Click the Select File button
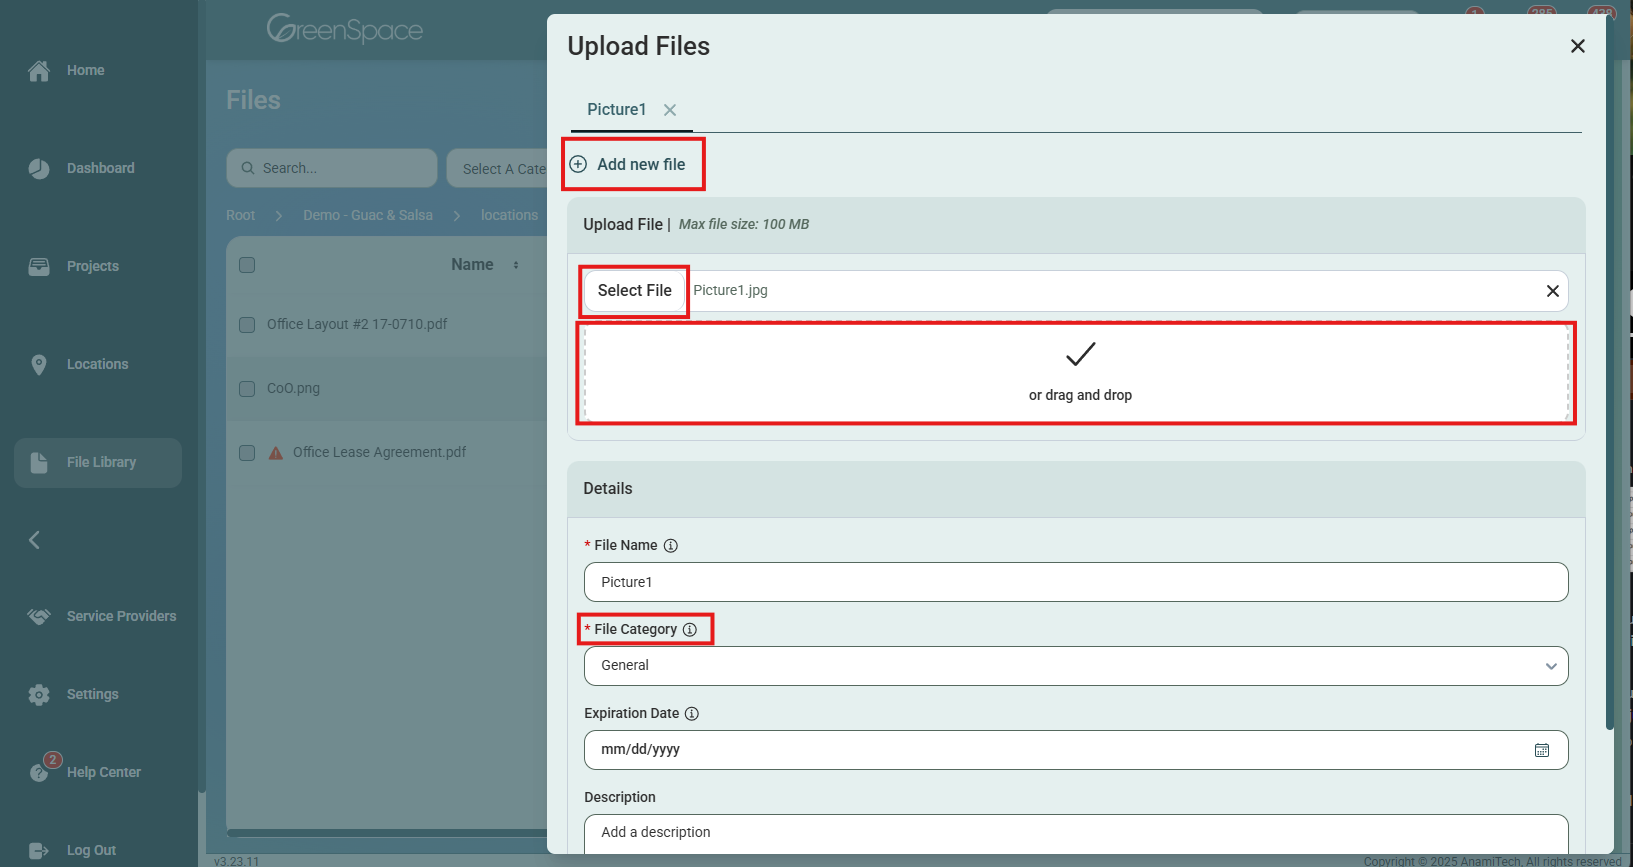Image resolution: width=1633 pixels, height=867 pixels. click(634, 291)
